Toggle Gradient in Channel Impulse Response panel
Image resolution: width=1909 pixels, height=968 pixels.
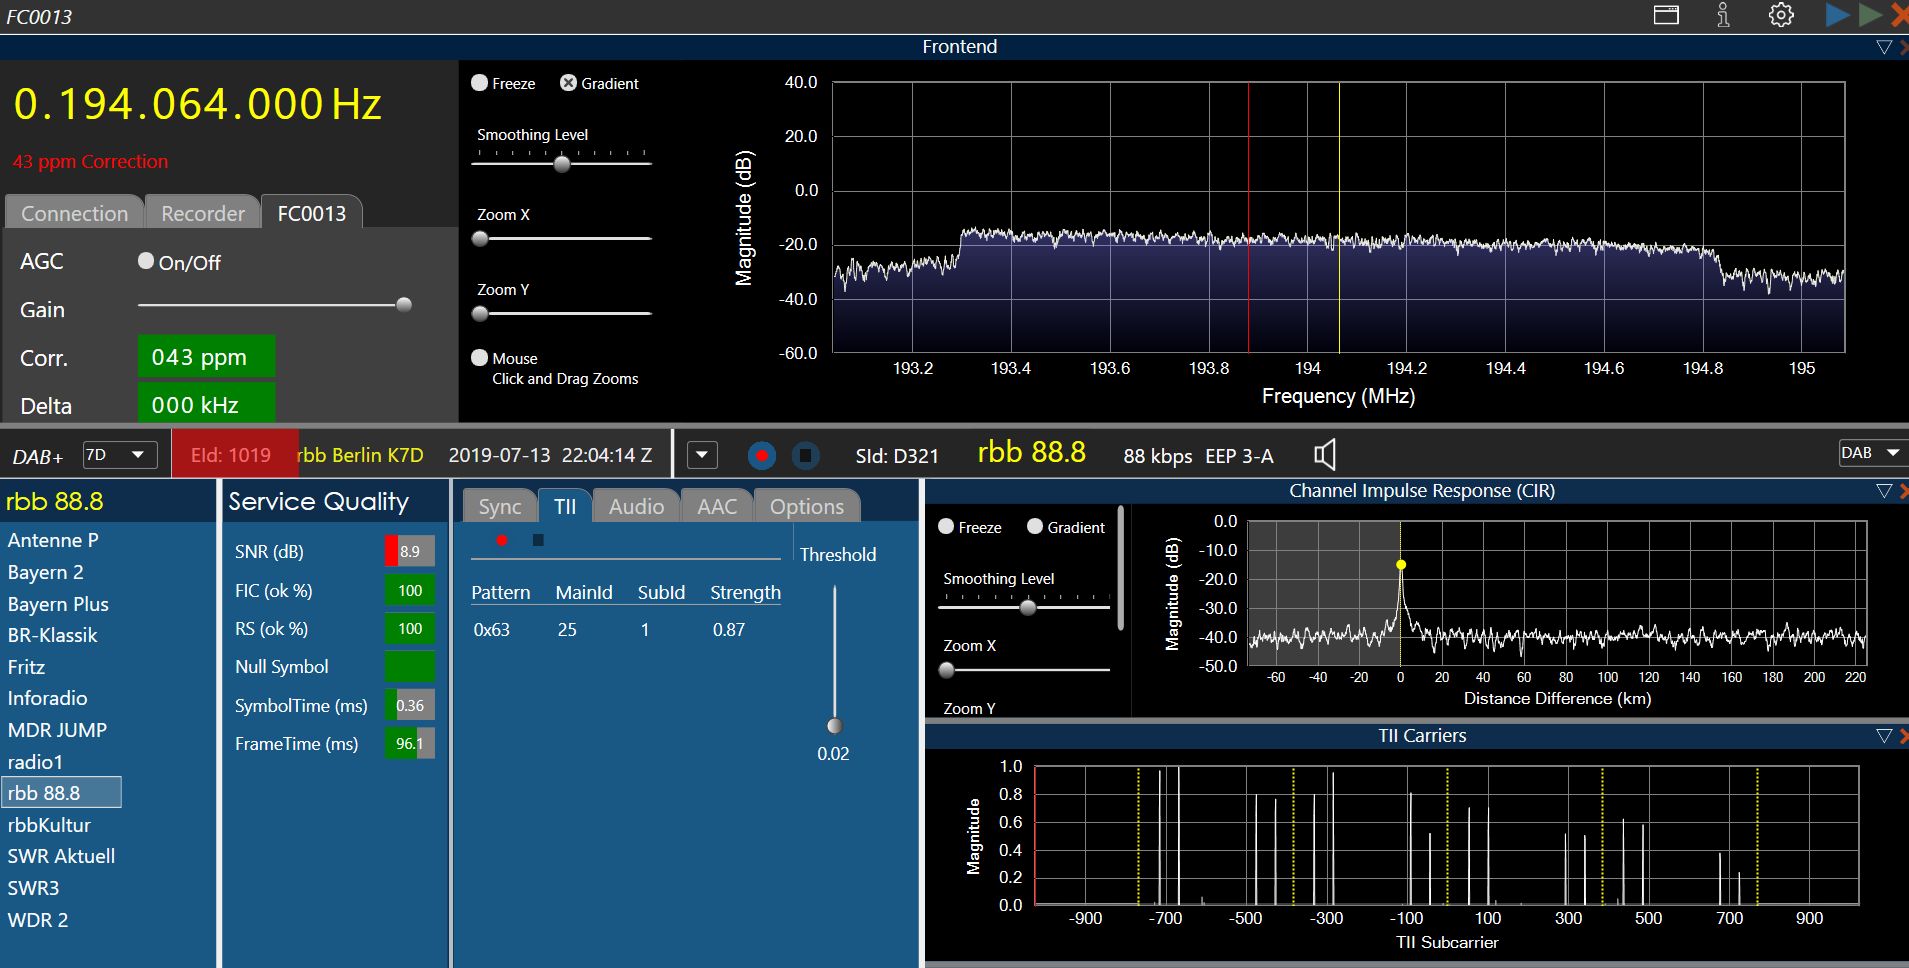click(1035, 527)
